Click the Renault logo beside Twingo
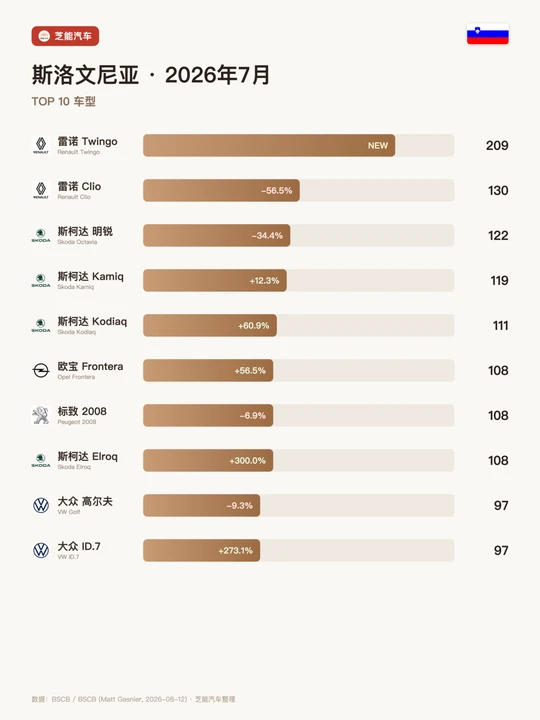Image resolution: width=540 pixels, height=720 pixels. [x=41, y=145]
